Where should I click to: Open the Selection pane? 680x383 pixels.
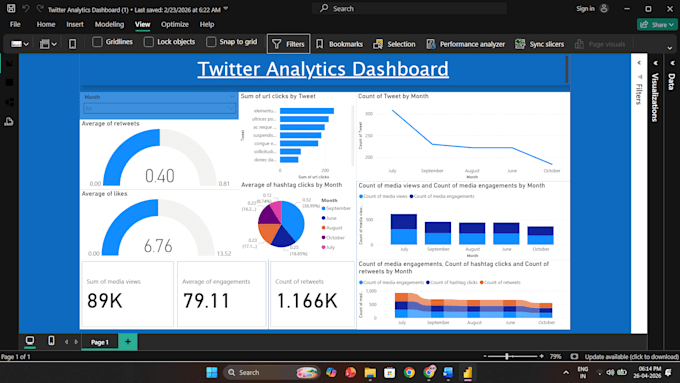click(x=394, y=44)
